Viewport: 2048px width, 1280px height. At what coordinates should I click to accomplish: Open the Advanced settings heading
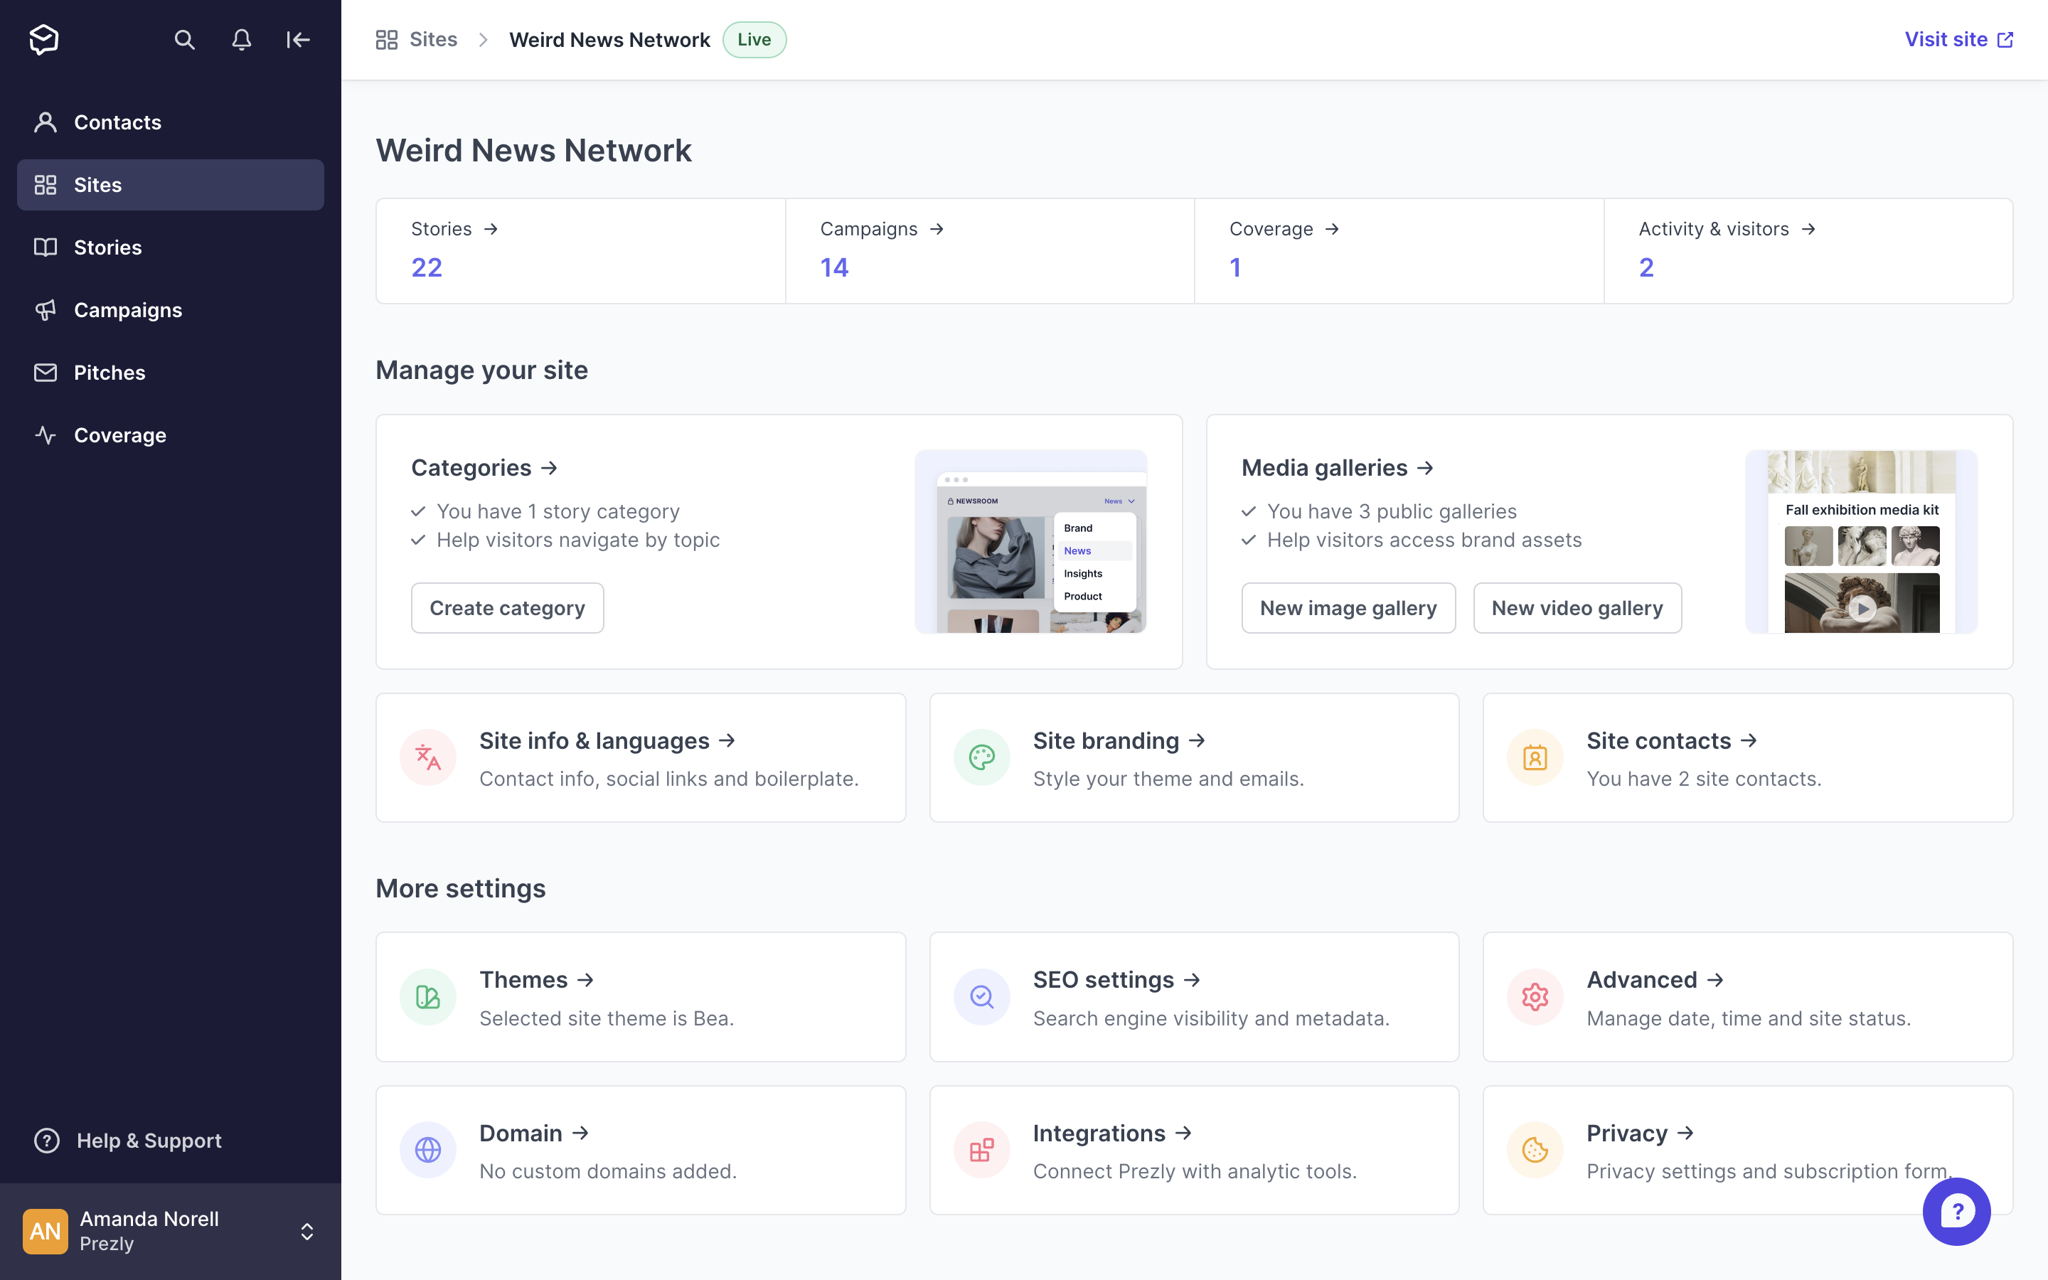click(x=1654, y=980)
